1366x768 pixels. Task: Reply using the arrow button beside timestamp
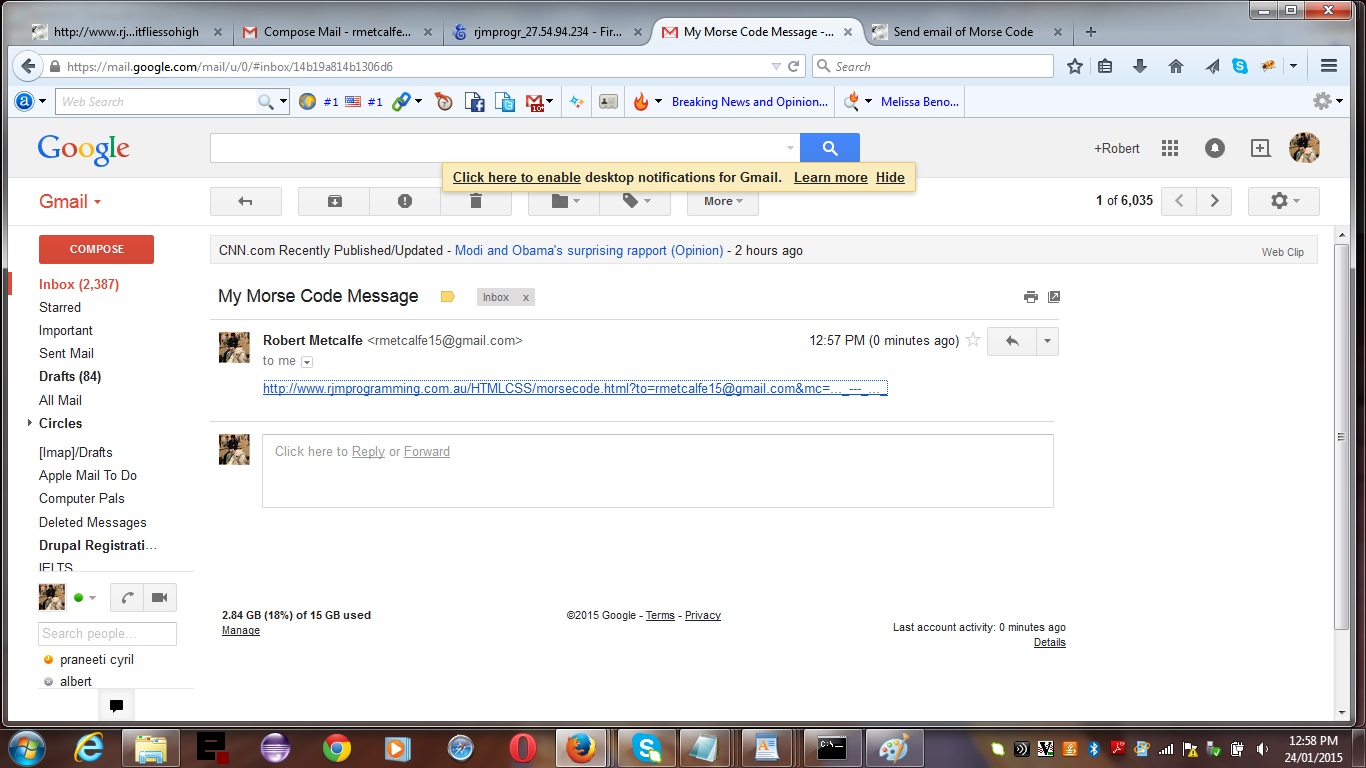(1012, 341)
